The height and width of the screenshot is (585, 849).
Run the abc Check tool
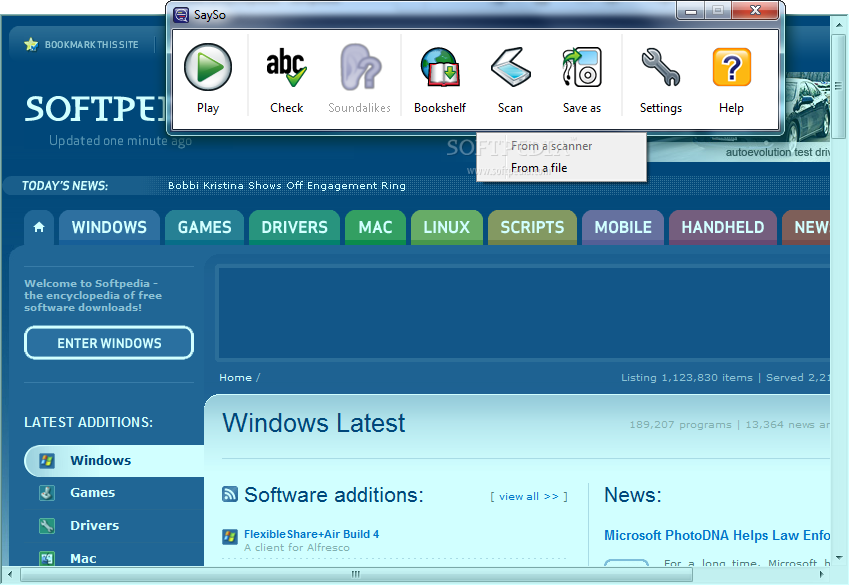pyautogui.click(x=286, y=79)
